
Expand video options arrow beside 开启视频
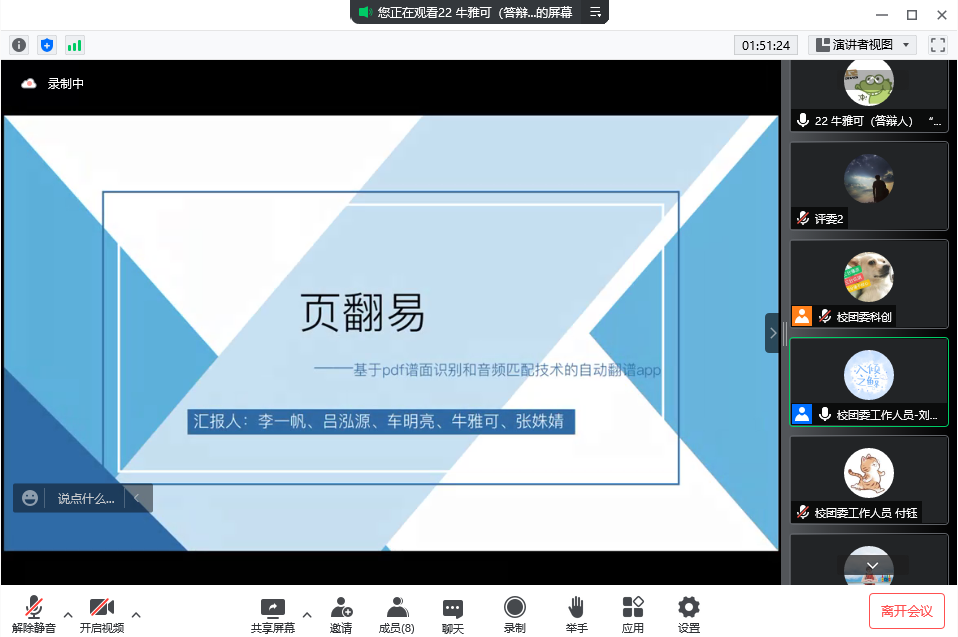pos(136,614)
